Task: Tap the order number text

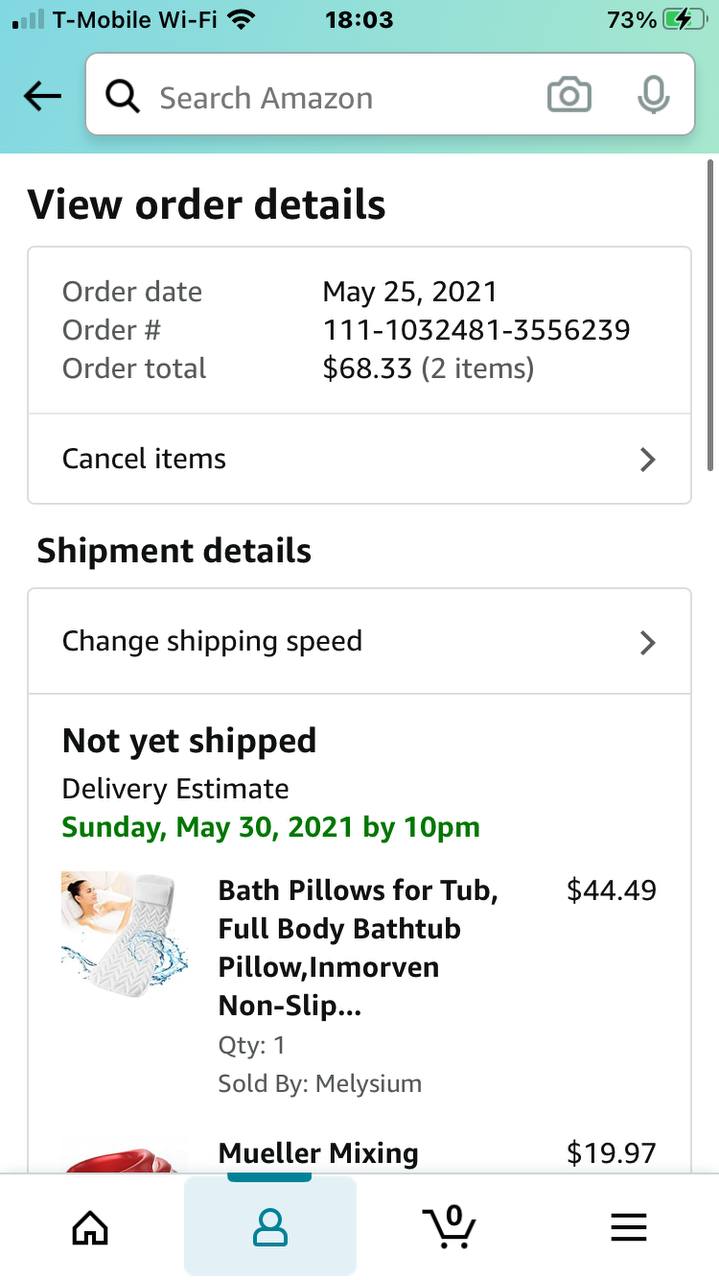Action: [476, 330]
